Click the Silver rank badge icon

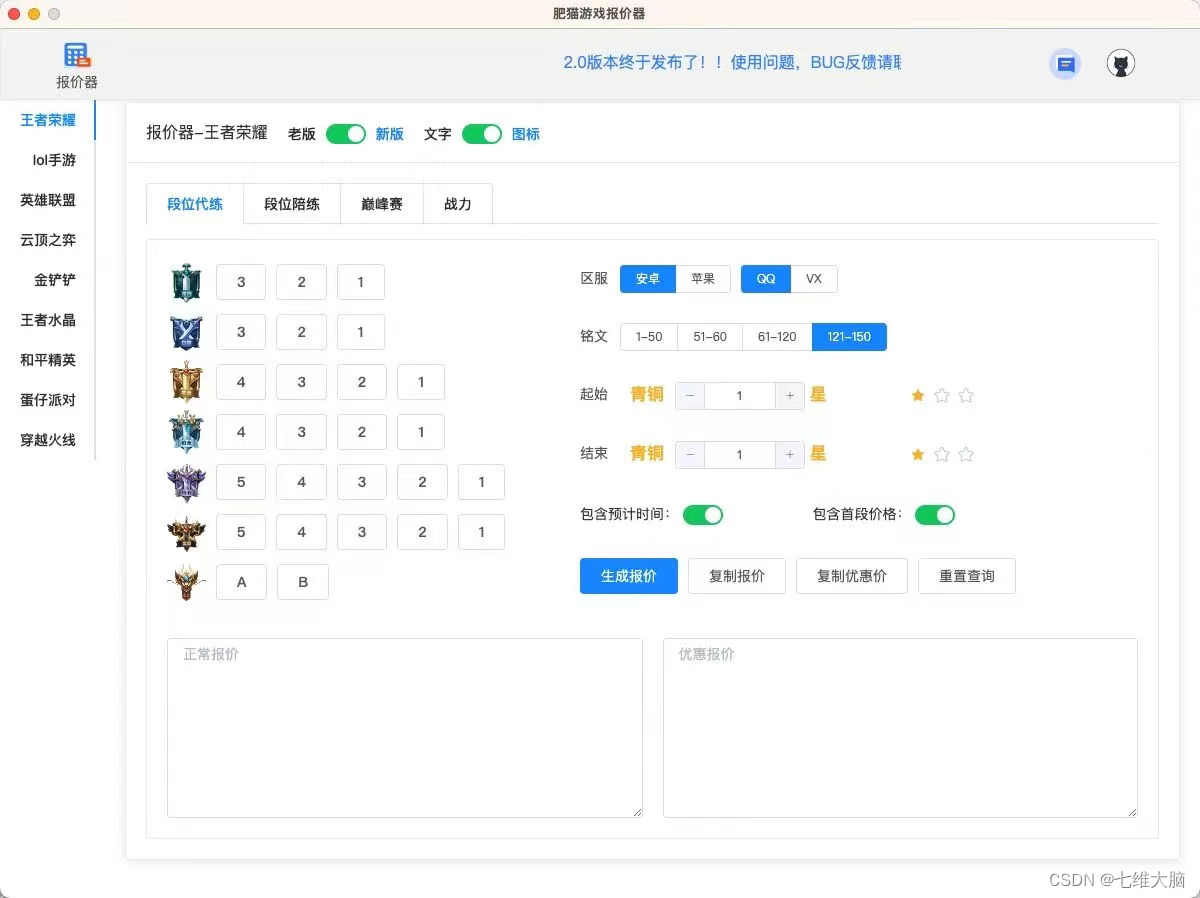tap(186, 332)
